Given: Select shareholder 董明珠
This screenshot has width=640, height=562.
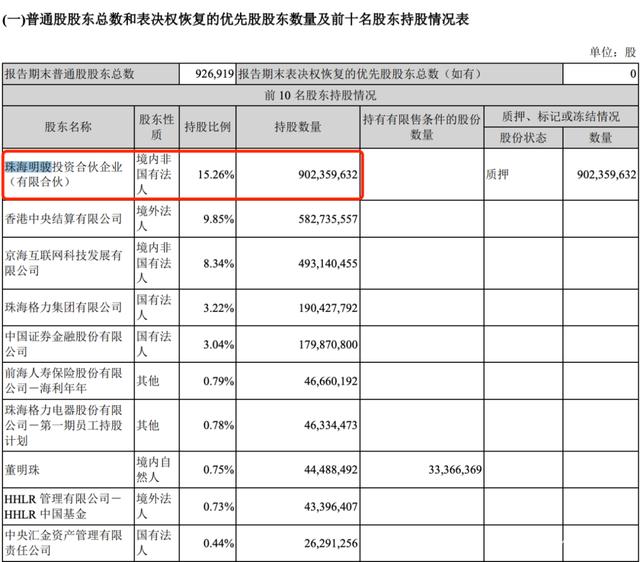Looking at the screenshot, I should [22, 470].
